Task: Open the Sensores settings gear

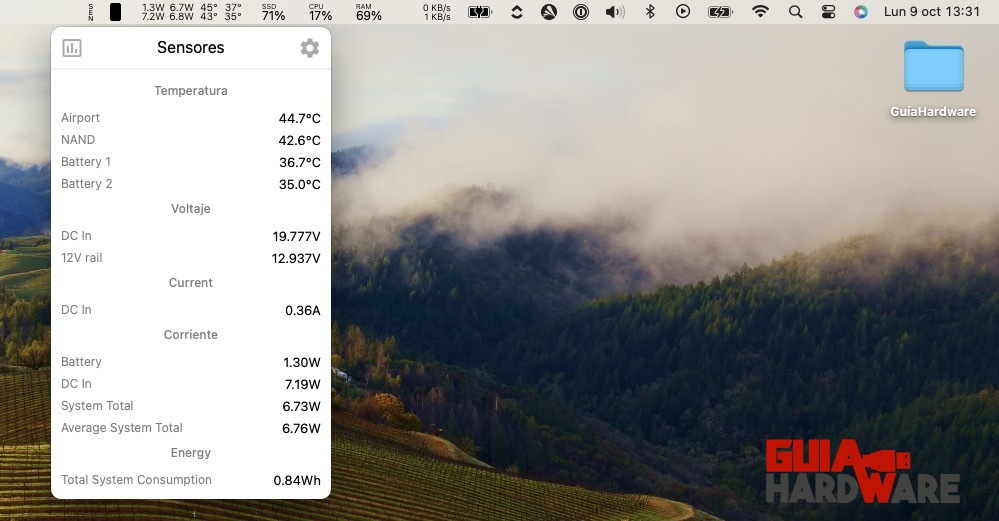Action: coord(310,48)
